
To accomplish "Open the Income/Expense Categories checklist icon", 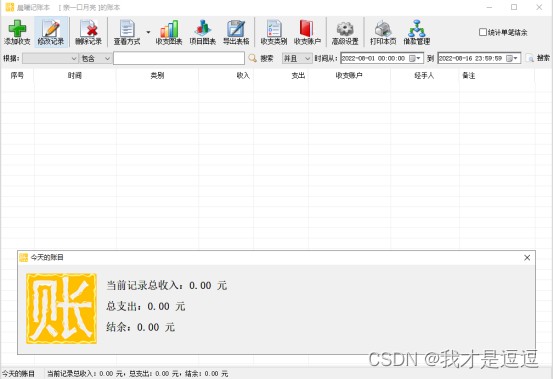I will (274, 32).
